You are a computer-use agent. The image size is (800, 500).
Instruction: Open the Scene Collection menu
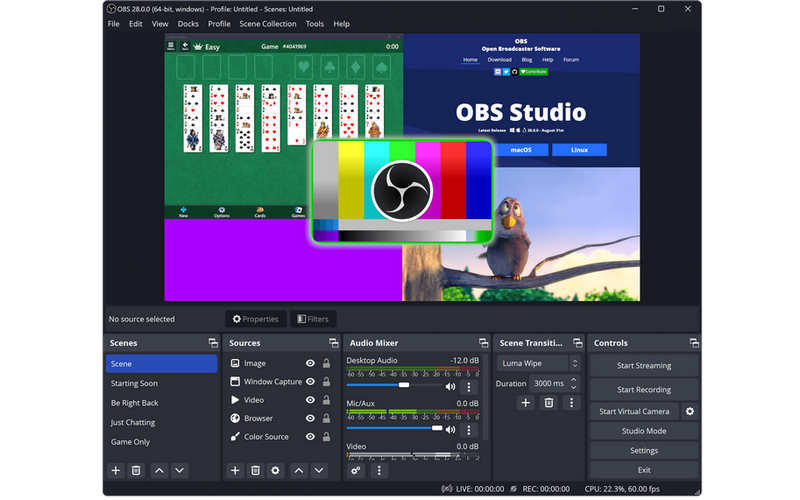267,24
